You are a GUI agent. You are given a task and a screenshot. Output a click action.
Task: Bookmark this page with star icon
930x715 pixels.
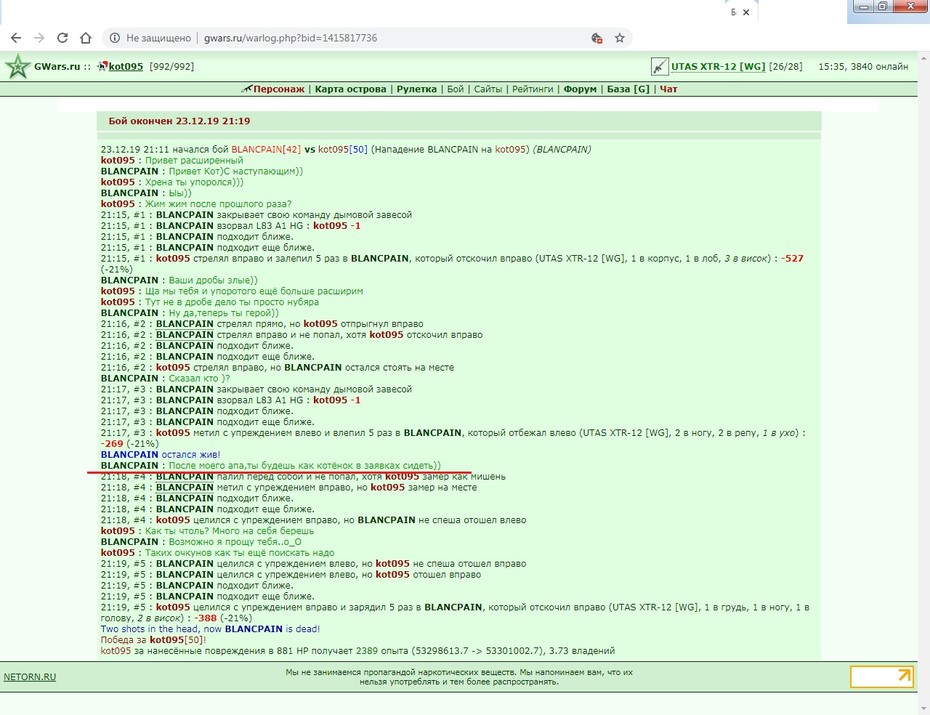coord(619,38)
